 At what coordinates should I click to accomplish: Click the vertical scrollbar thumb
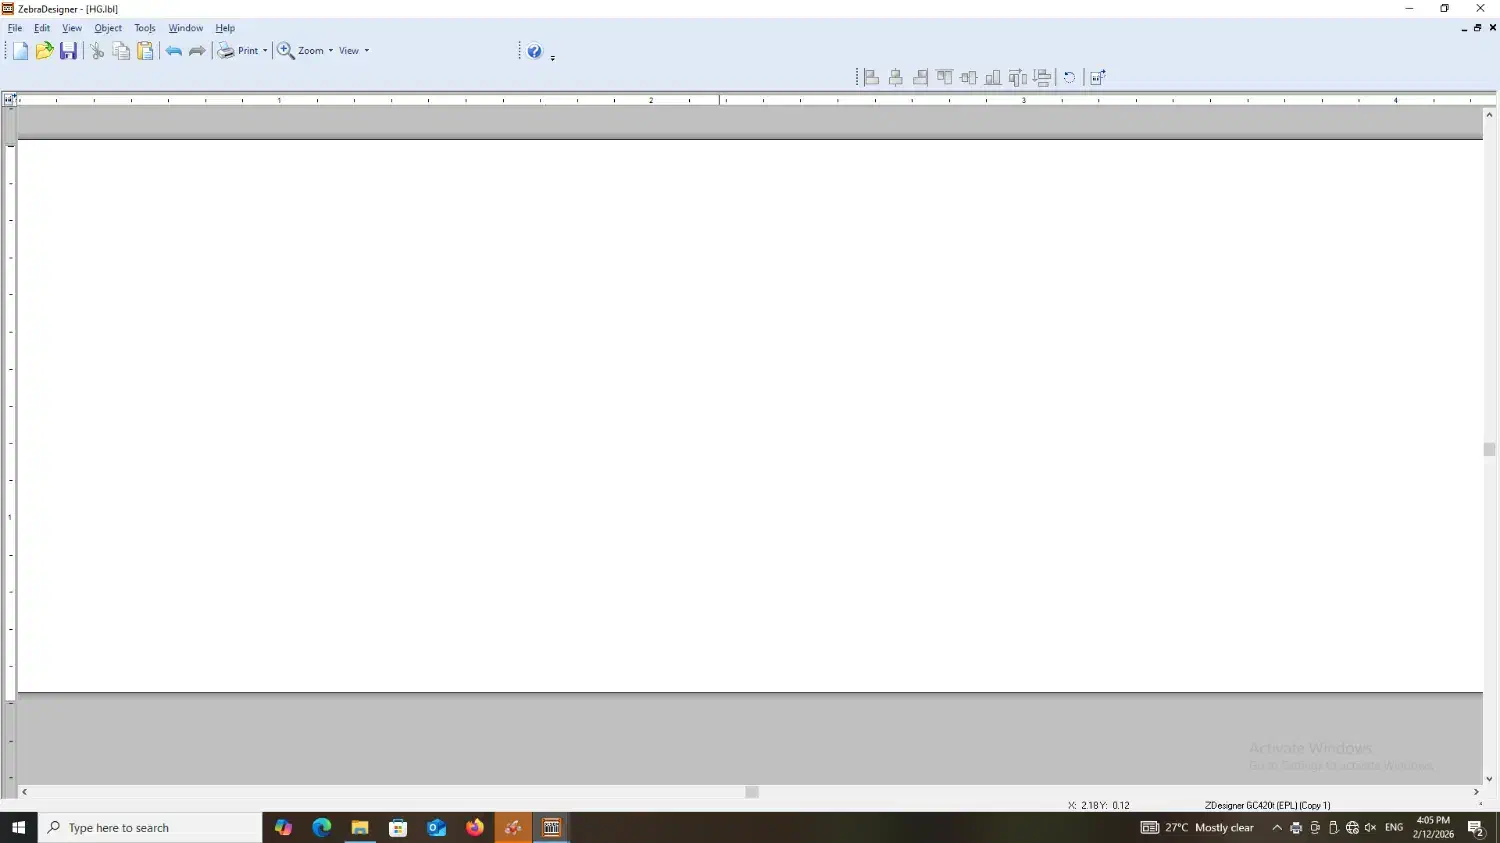pos(1489,449)
